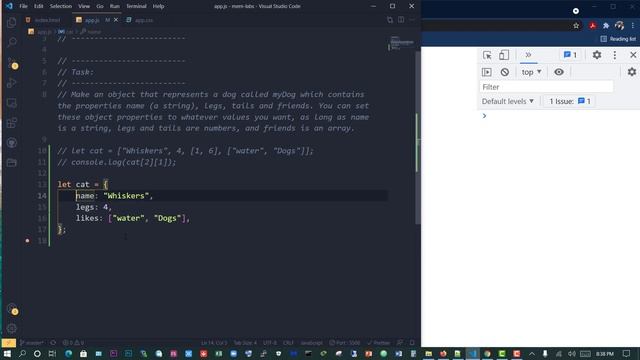Click the remote window indicator in status bar
The width and height of the screenshot is (640, 360).
click(9, 343)
